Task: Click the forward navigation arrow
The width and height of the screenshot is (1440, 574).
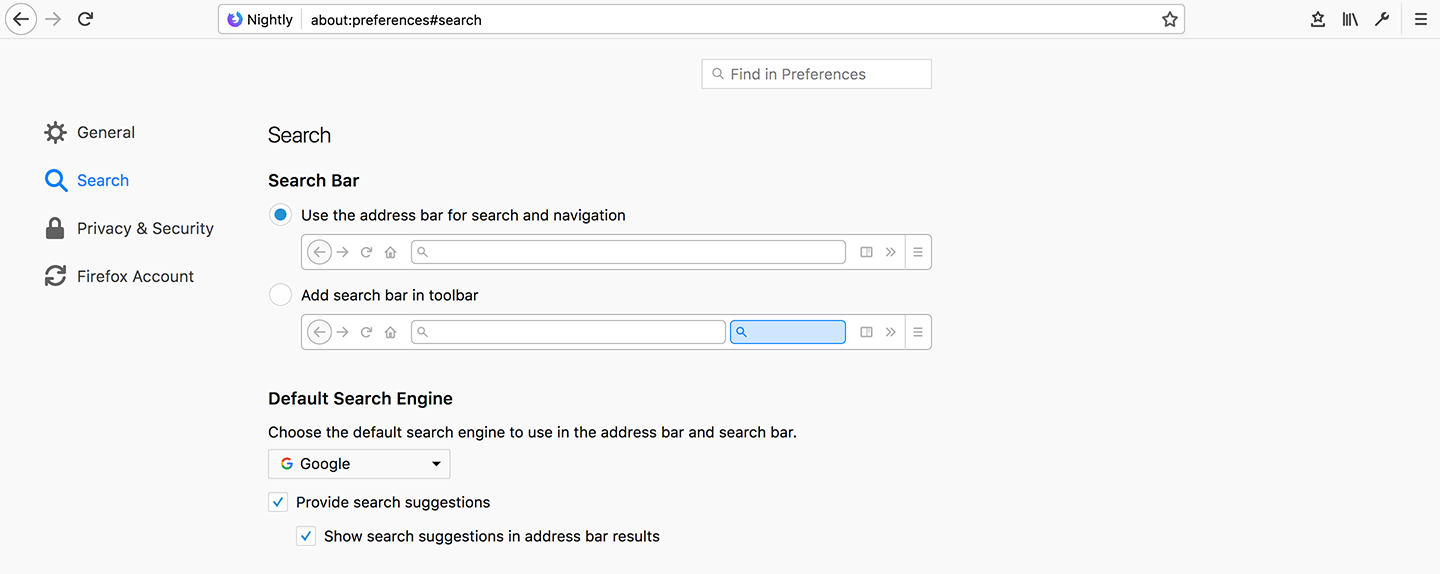Action: click(54, 19)
